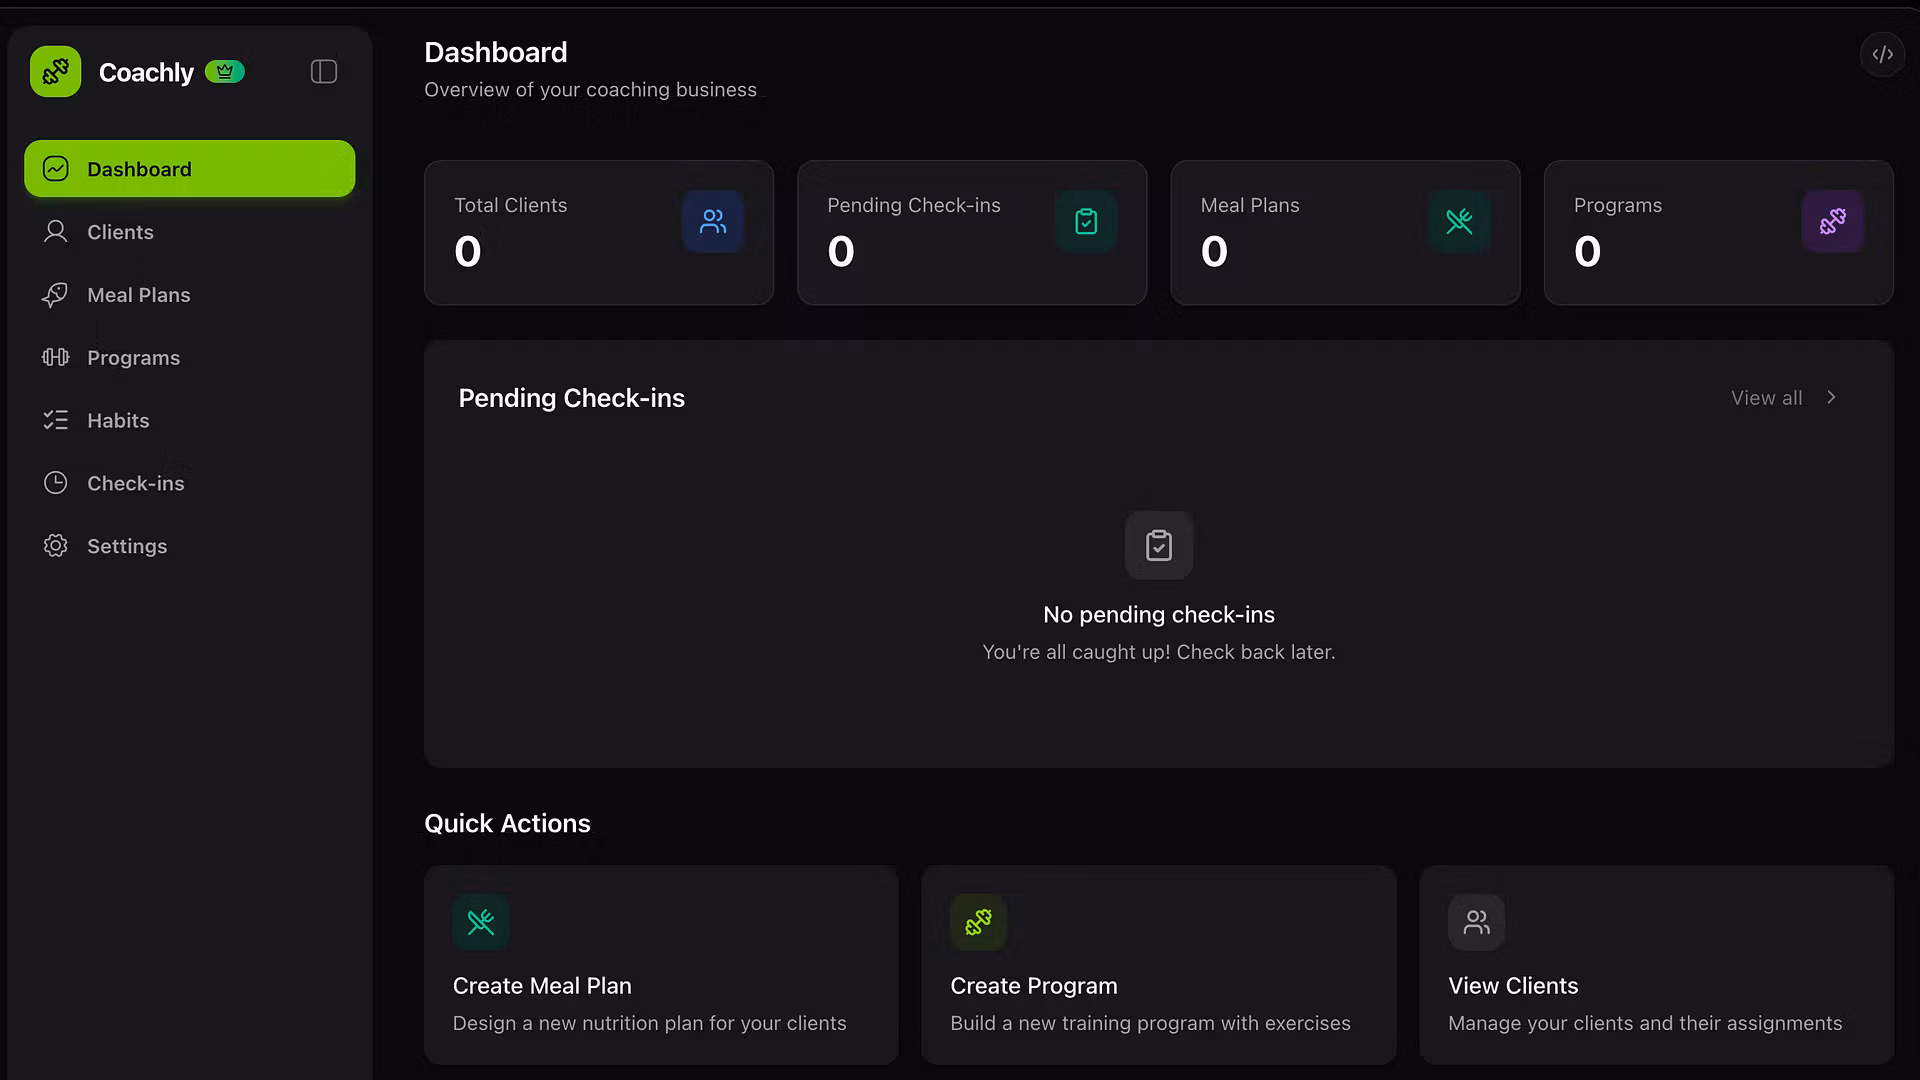This screenshot has height=1080, width=1920.
Task: Click the Pending Check-ins clipboard icon
Action: tap(1086, 221)
